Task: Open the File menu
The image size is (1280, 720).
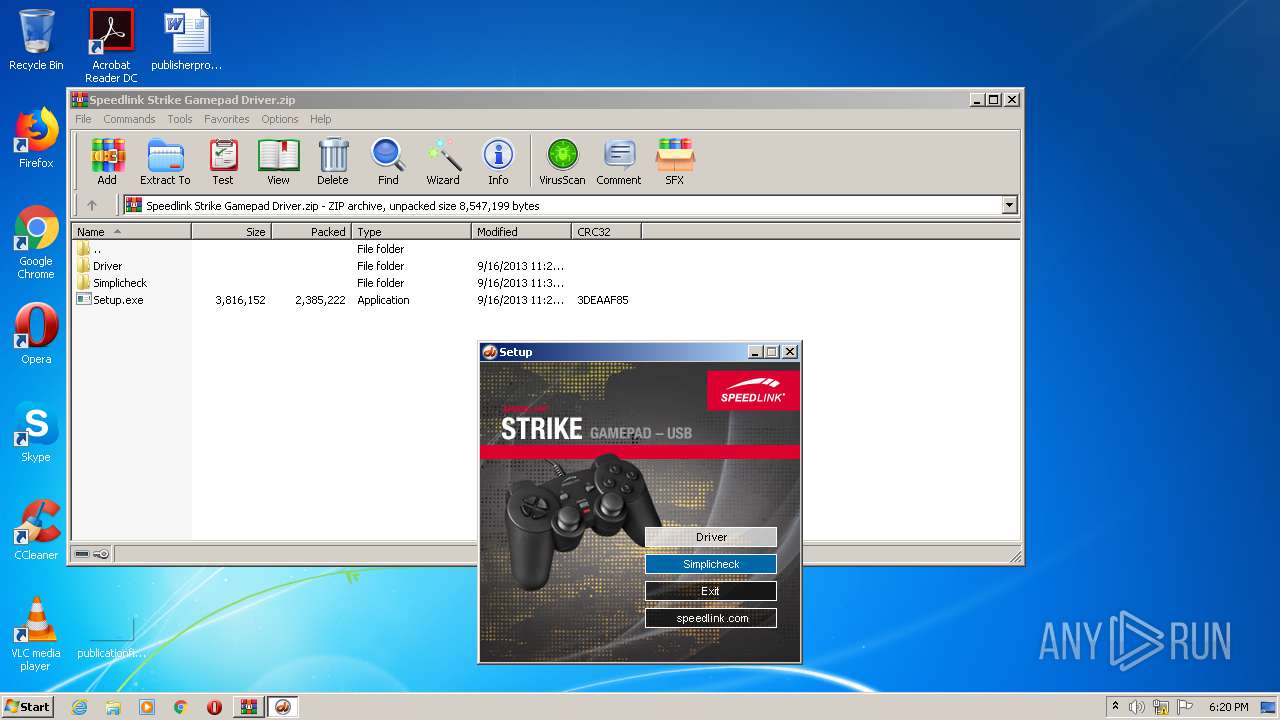Action: (83, 119)
